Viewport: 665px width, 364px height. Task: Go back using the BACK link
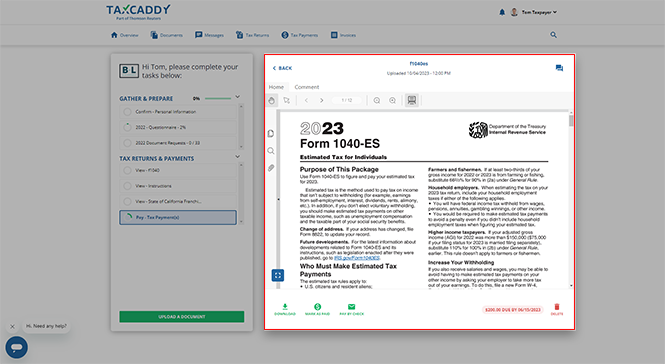tap(282, 68)
